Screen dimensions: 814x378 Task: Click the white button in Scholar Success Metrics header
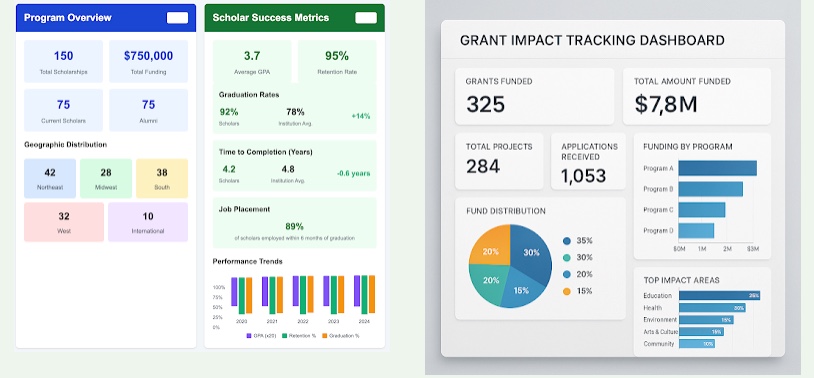tap(366, 18)
